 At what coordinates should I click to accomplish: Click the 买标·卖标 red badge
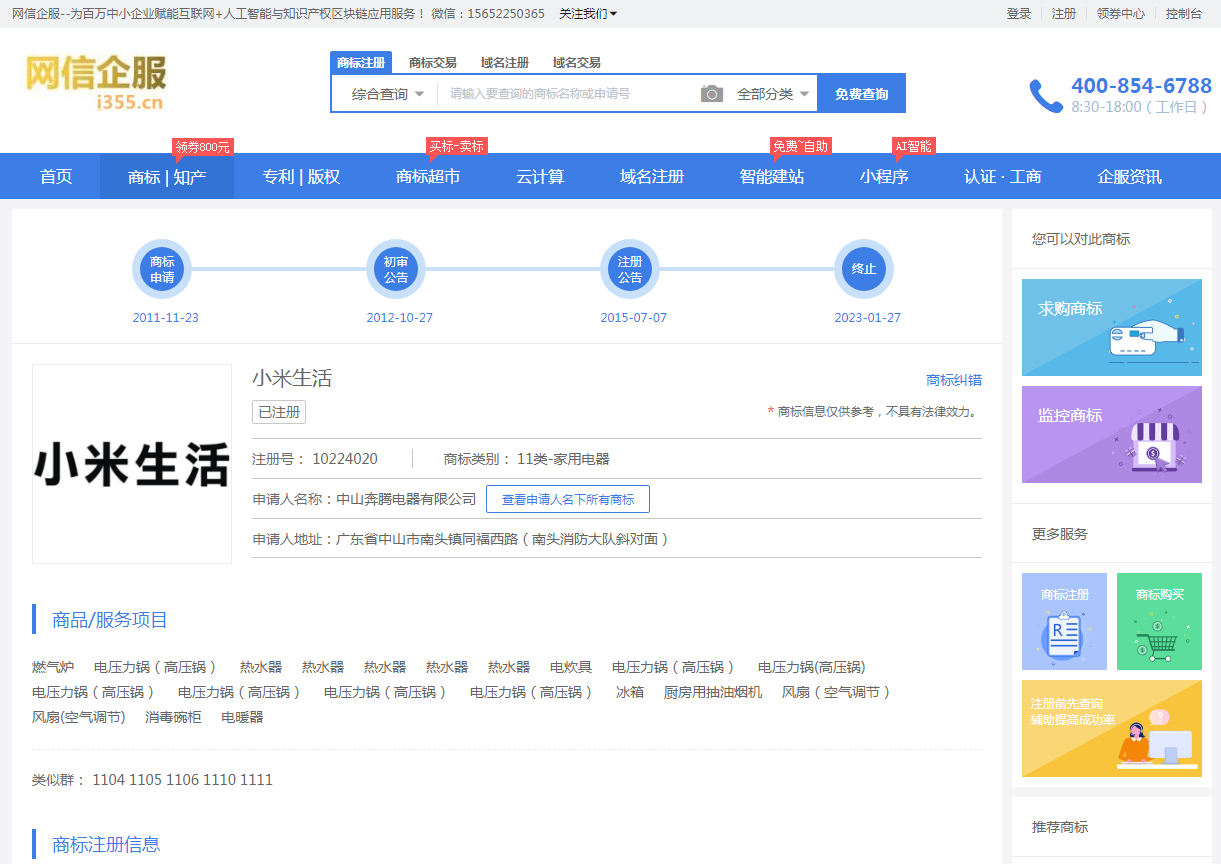coord(457,147)
